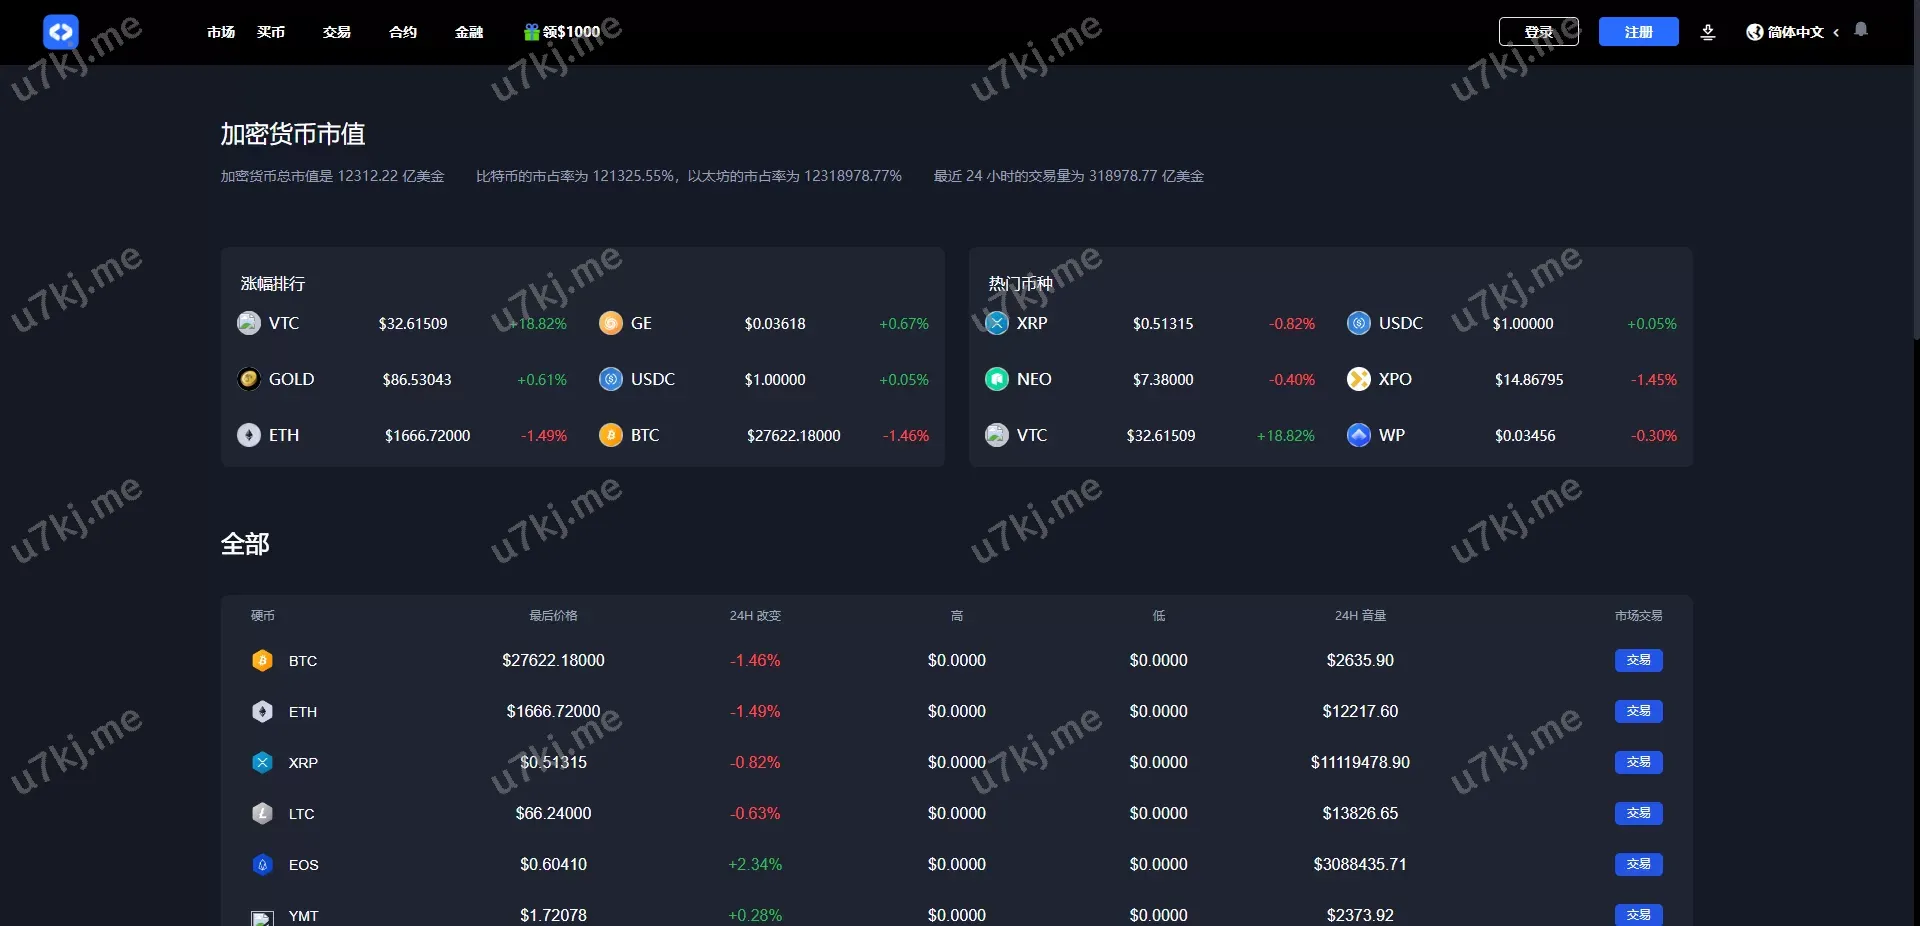
Task: Click the EOS coin icon in table
Action: [262, 865]
